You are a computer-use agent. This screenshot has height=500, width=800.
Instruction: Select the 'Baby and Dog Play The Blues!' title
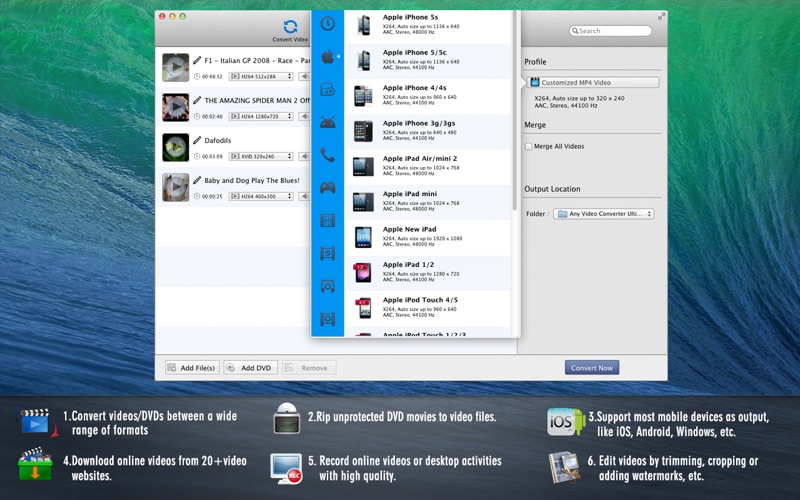(x=252, y=180)
